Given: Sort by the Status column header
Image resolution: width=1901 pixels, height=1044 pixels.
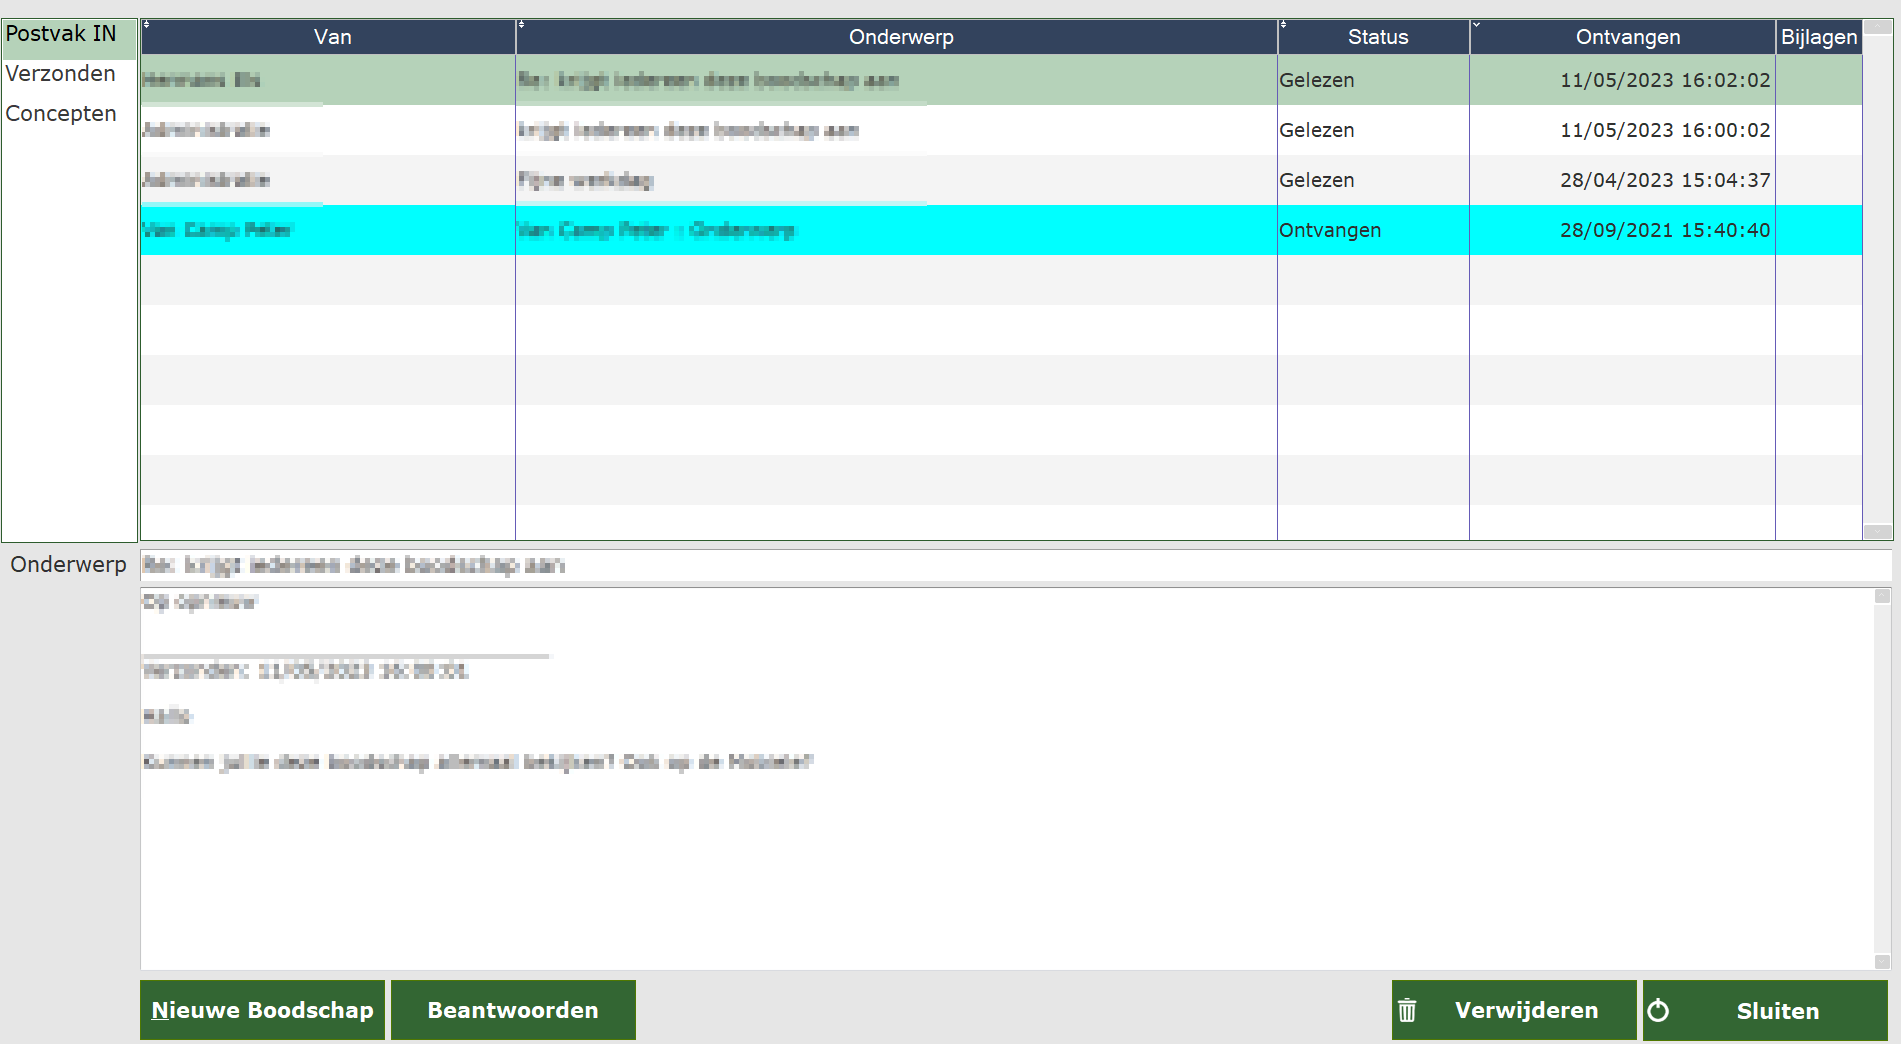Looking at the screenshot, I should [1377, 37].
